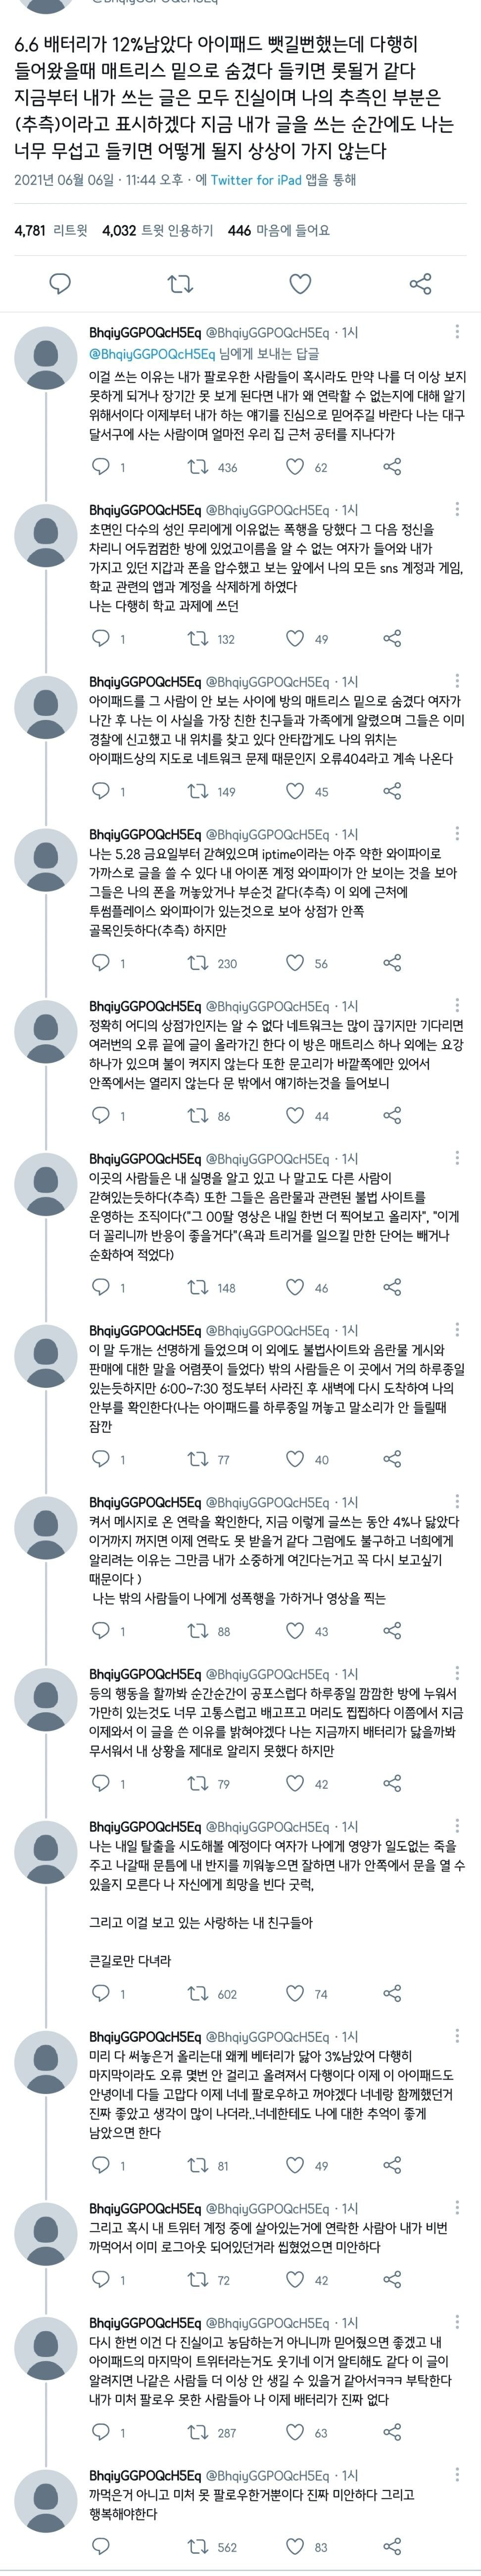Retweet the reply showing 230 retweets
This screenshot has height=2576, width=481.
pos(197,963)
